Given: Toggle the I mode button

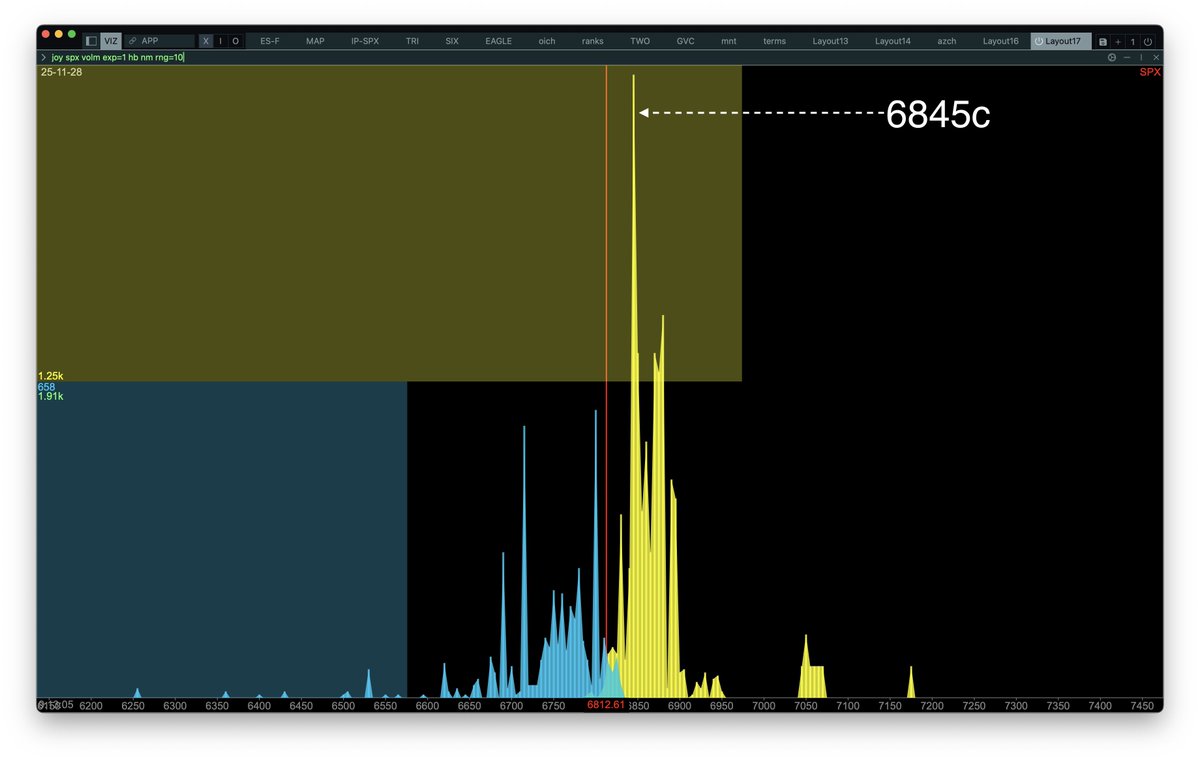Looking at the screenshot, I should [220, 41].
